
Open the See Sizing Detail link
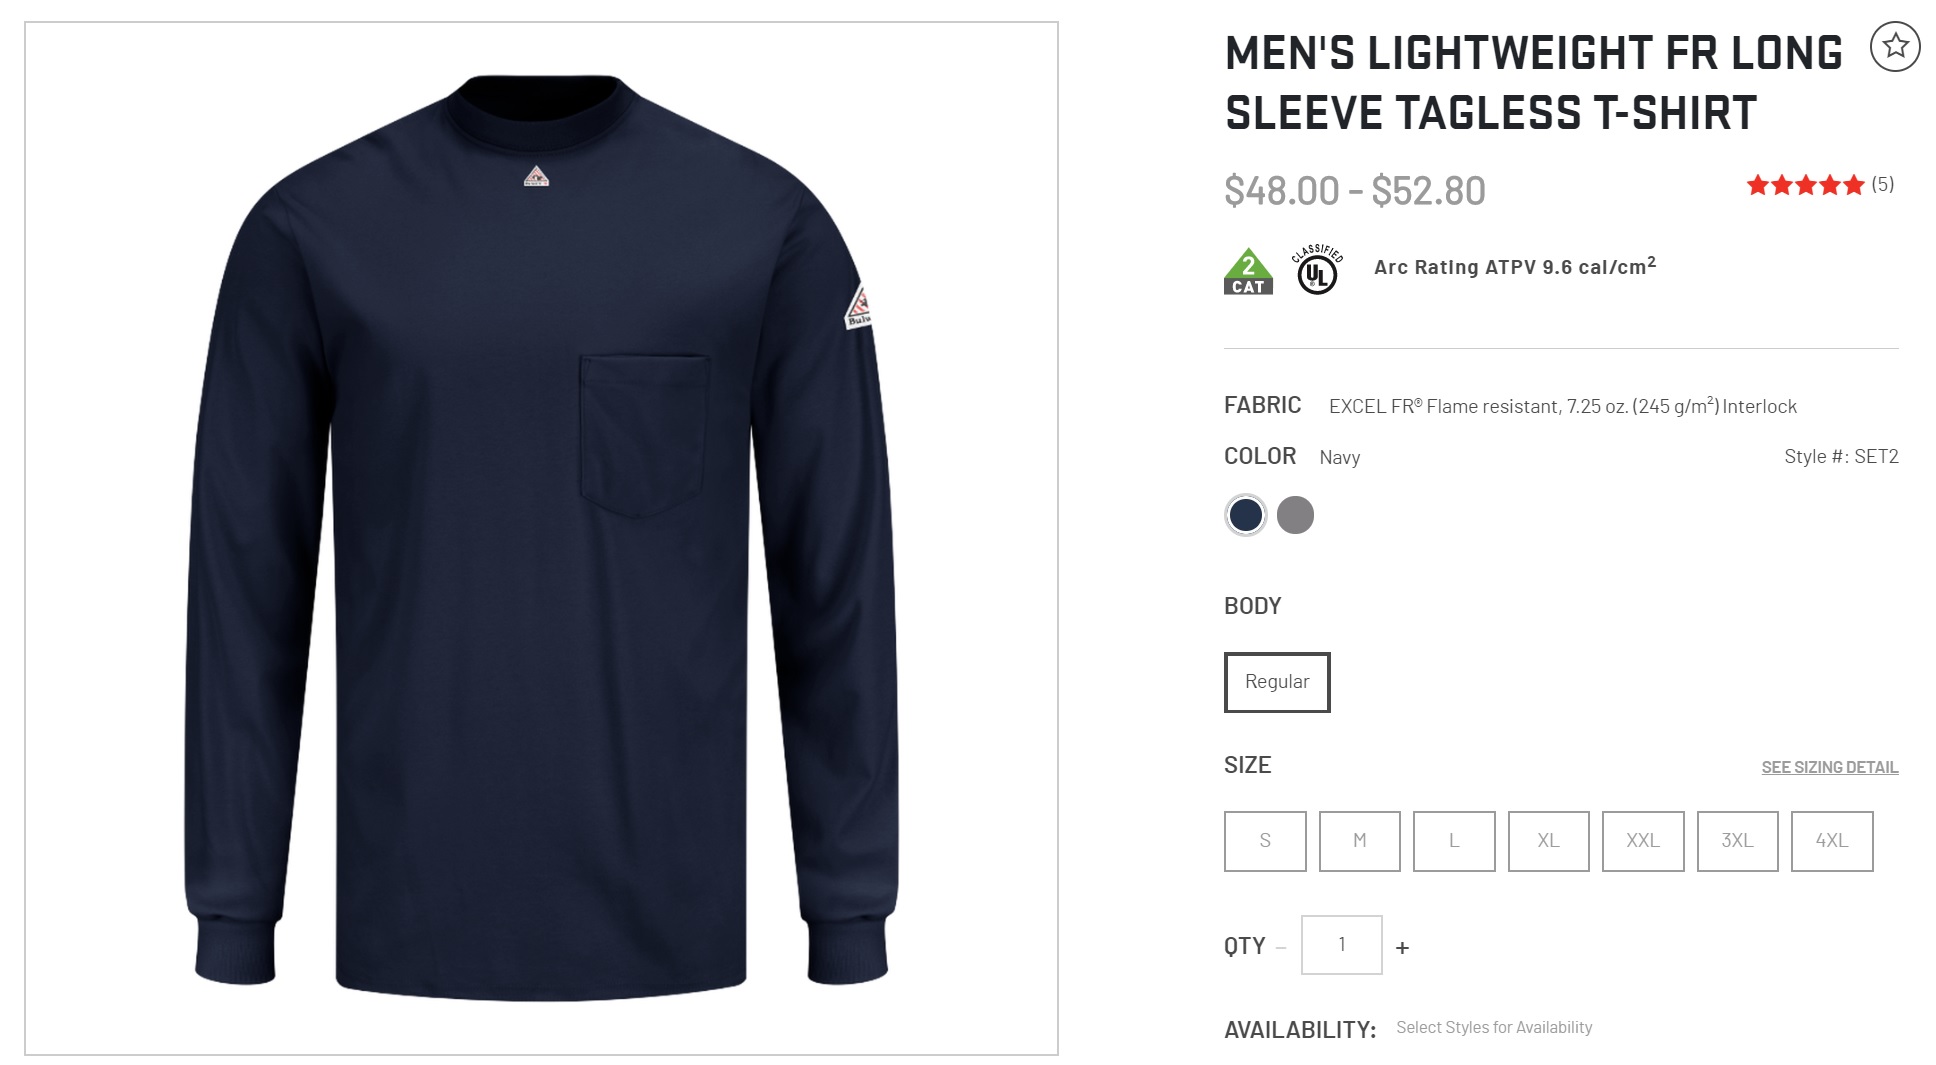[x=1829, y=767]
